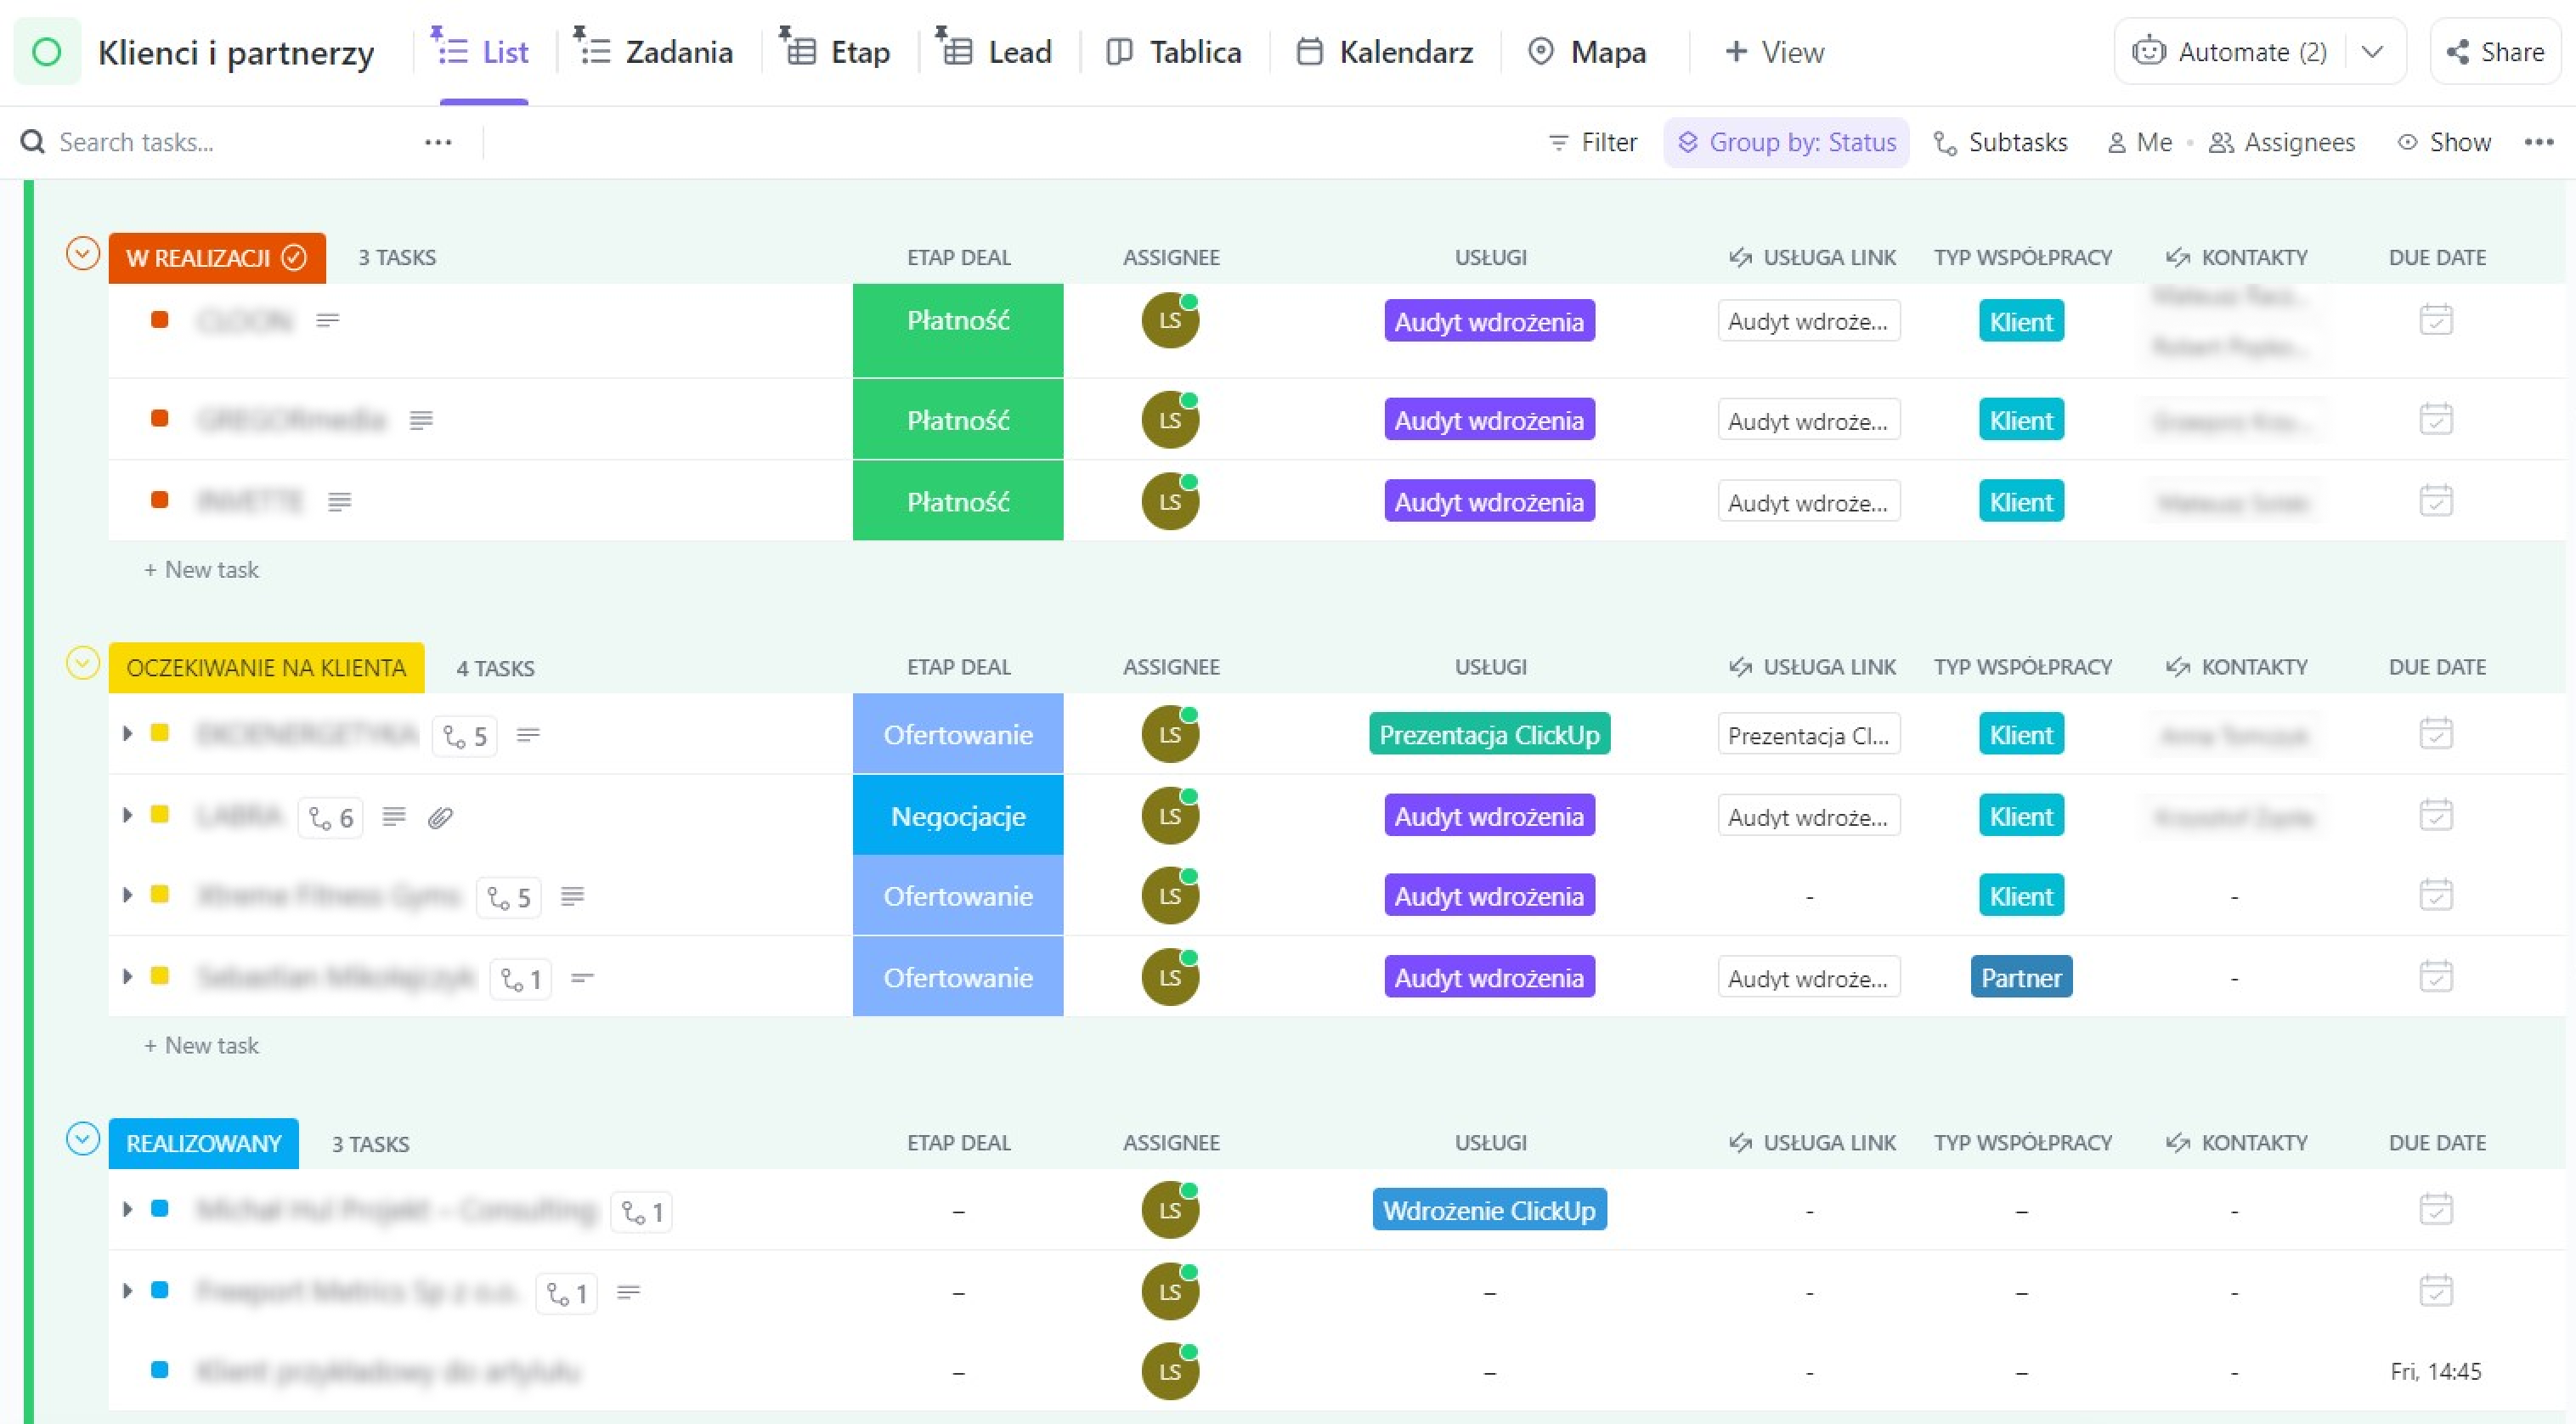
Task: Toggle Subtasks display option
Action: coord(2000,142)
